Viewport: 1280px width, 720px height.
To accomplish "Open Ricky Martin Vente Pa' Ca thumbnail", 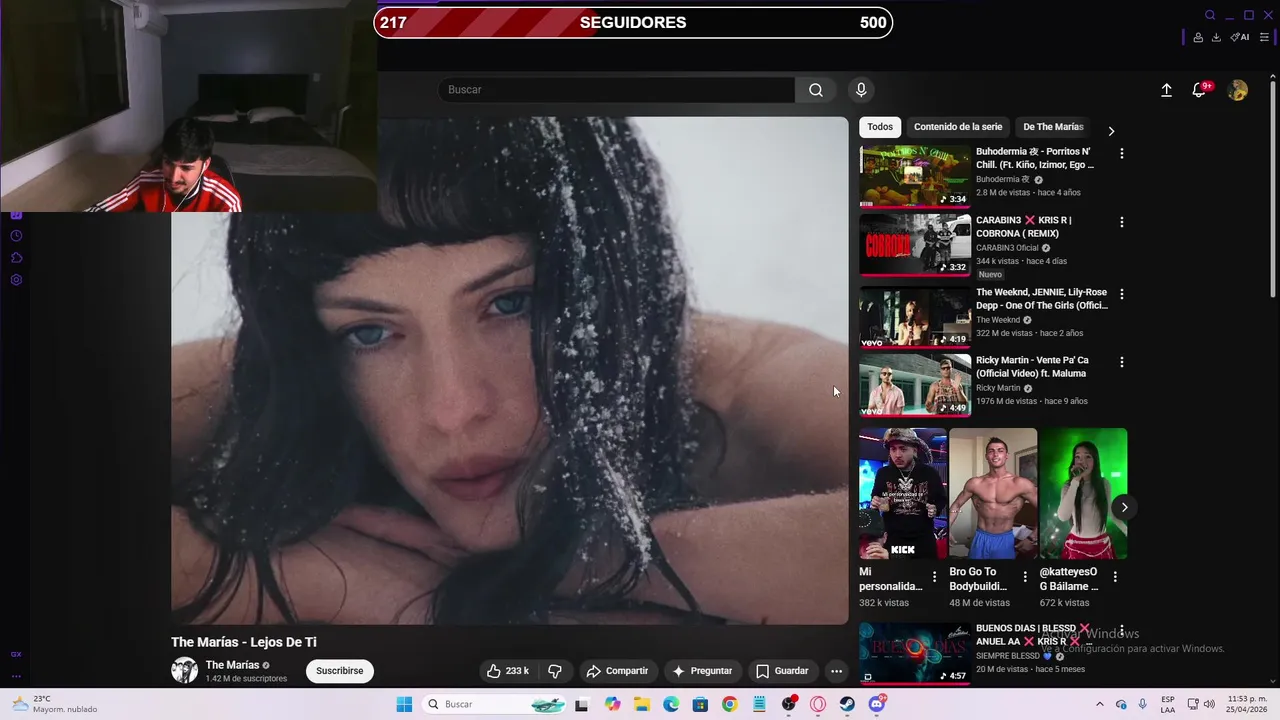I will 915,384.
